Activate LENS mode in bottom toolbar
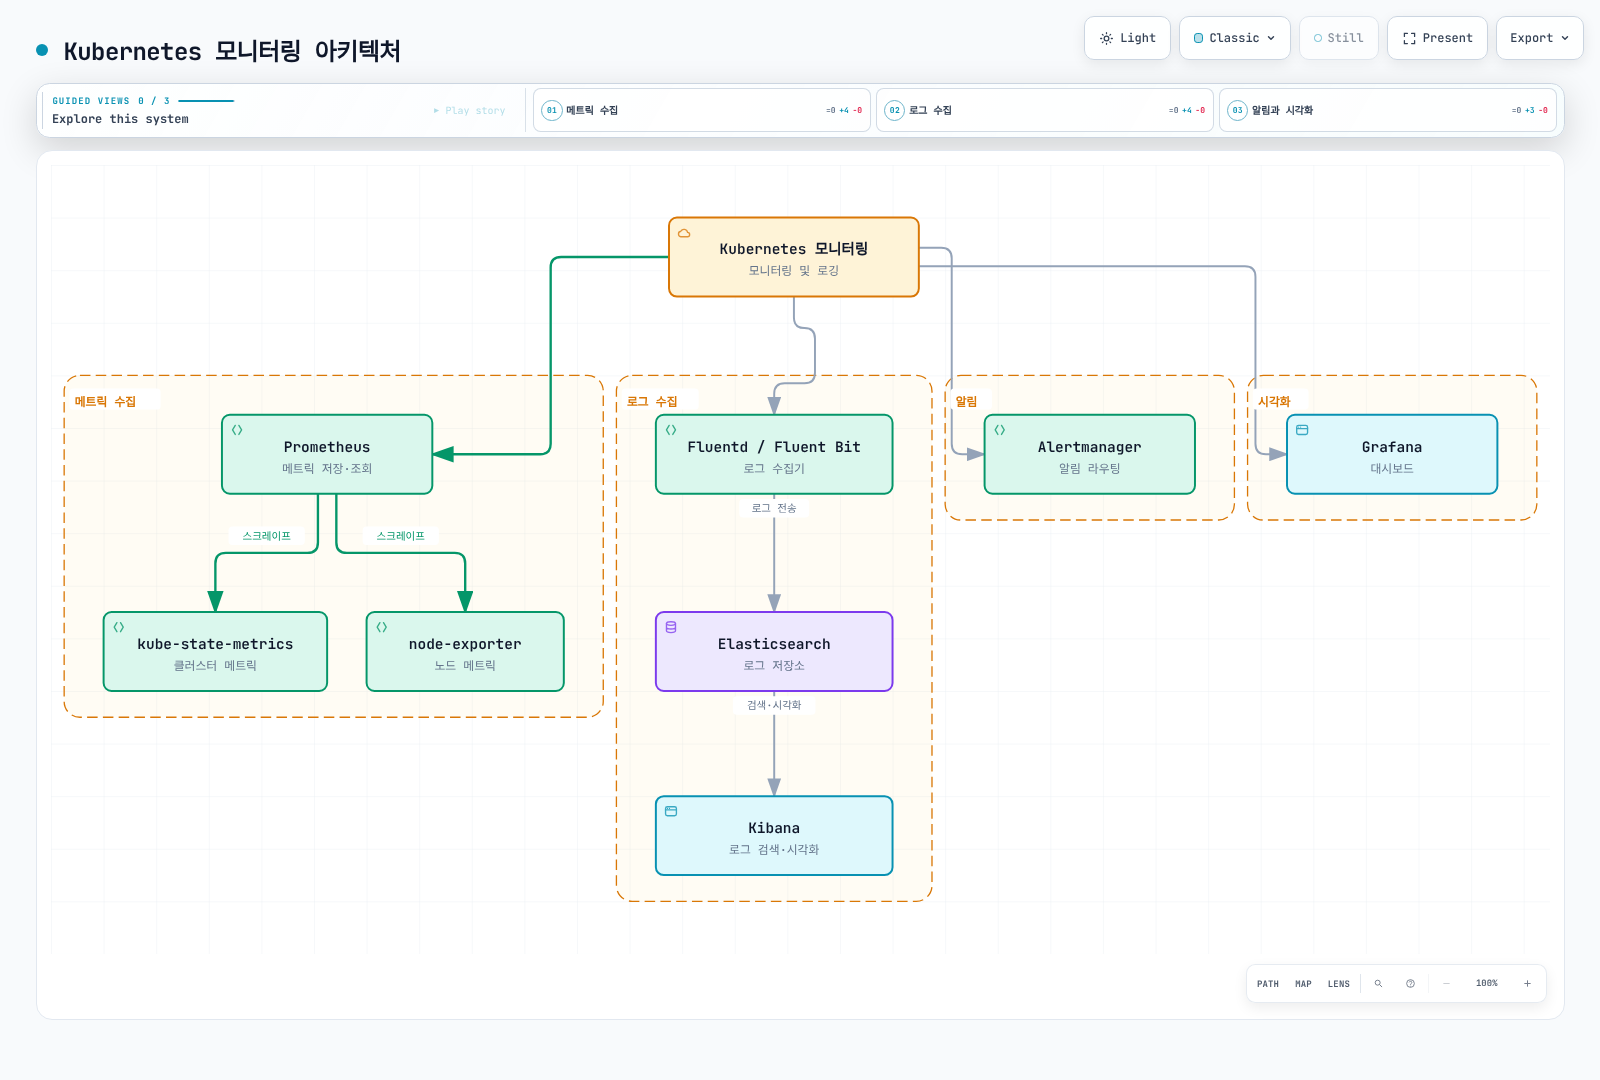The width and height of the screenshot is (1600, 1080). click(x=1339, y=984)
